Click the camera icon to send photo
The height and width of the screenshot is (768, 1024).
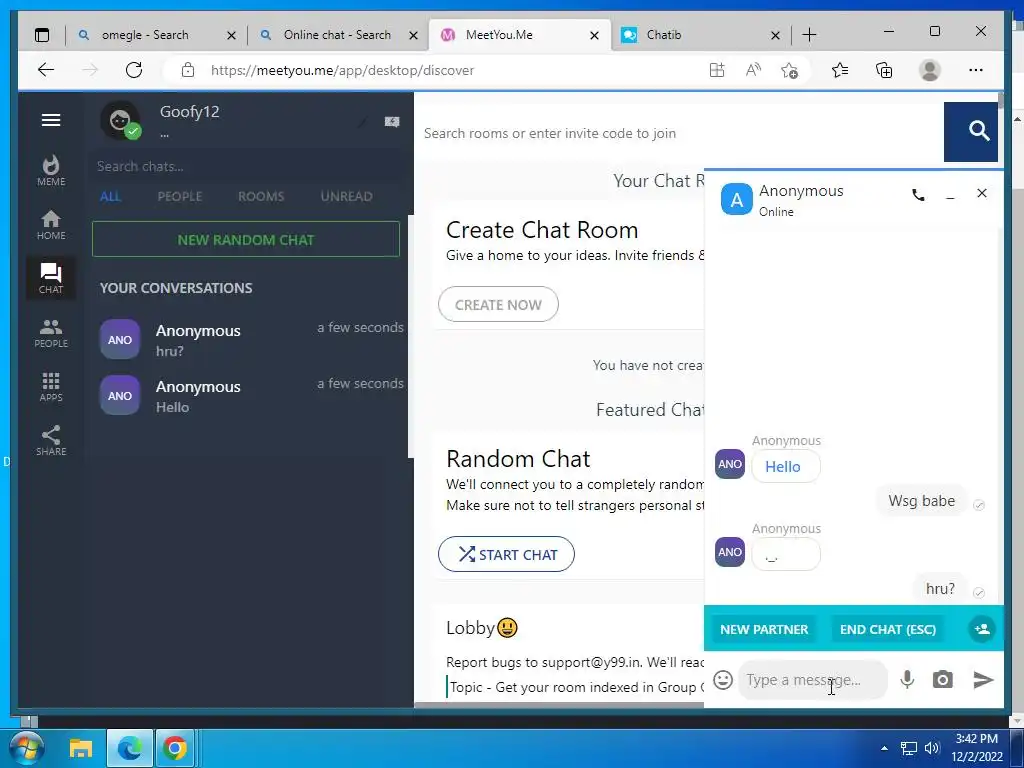tap(942, 680)
